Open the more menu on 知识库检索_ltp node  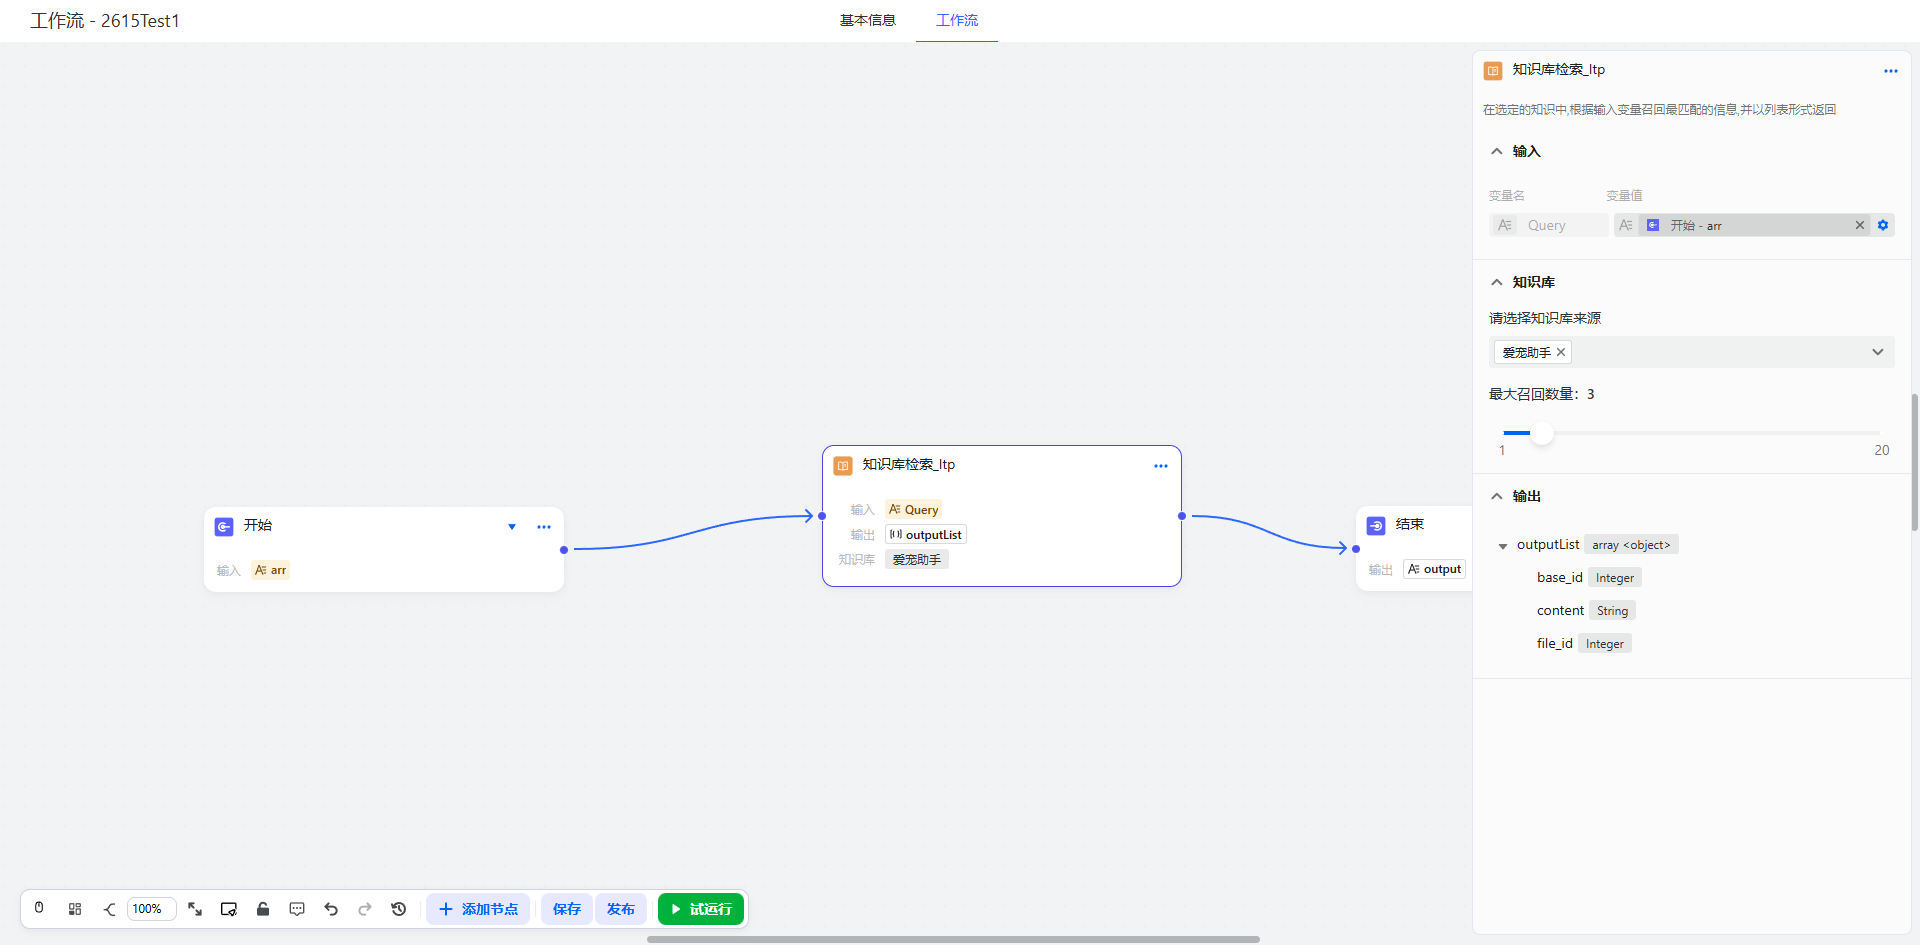coord(1160,466)
